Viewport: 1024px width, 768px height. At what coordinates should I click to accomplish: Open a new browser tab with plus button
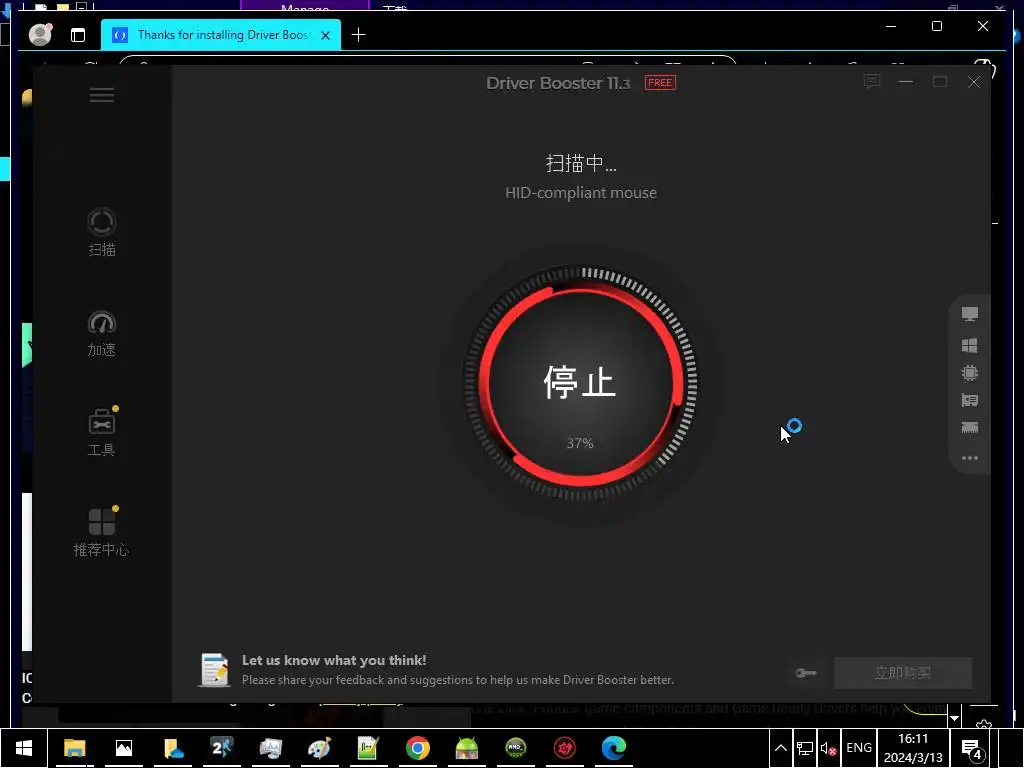point(359,35)
